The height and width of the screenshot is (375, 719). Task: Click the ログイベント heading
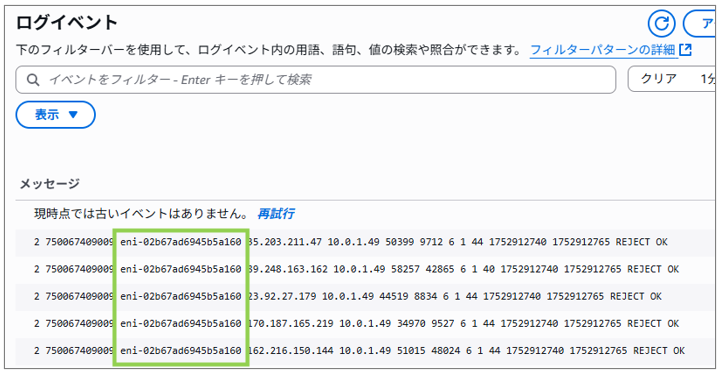pyautogui.click(x=67, y=22)
